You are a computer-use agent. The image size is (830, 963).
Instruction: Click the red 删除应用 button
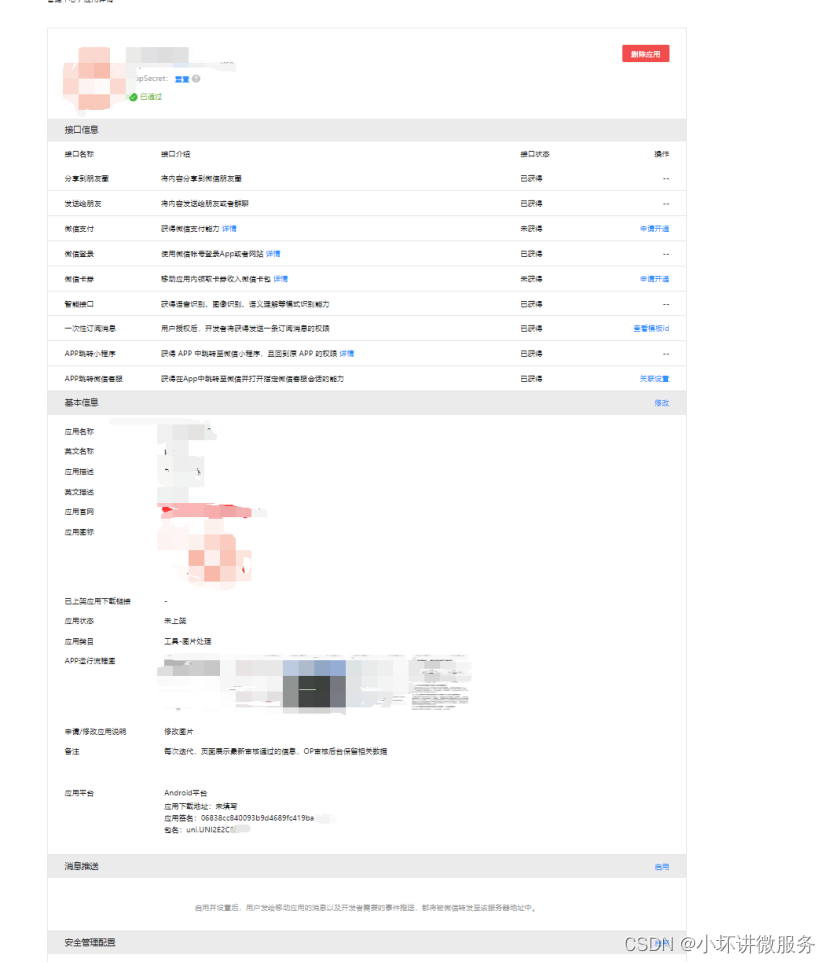click(x=645, y=54)
